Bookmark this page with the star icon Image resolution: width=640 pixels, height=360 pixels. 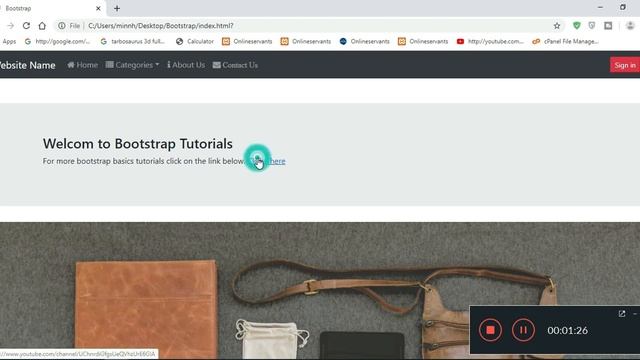(557, 26)
